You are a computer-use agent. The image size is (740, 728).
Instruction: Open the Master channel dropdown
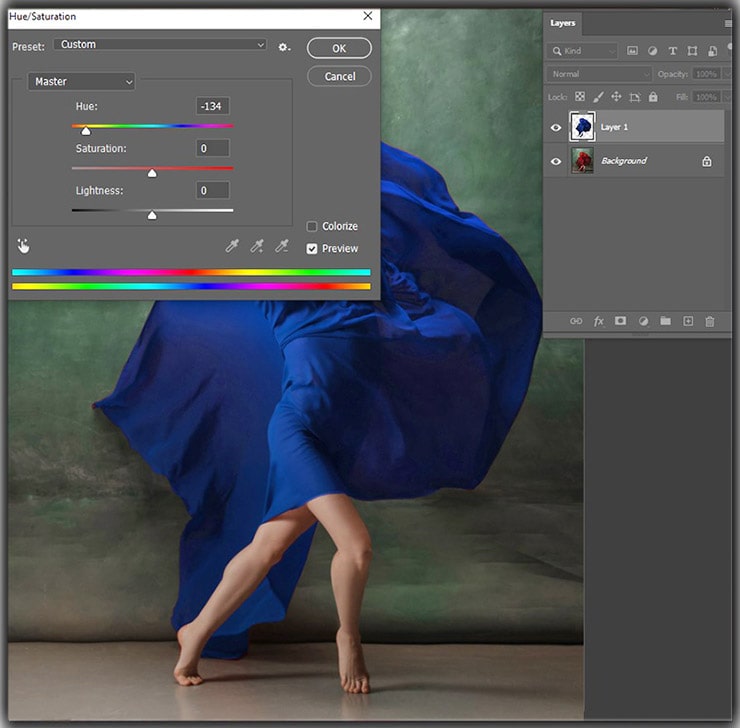coord(82,82)
